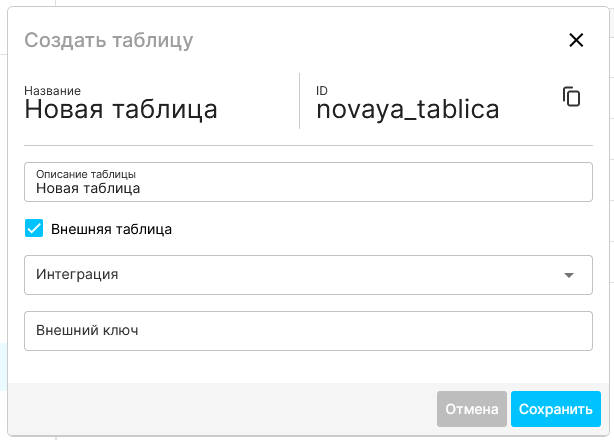The height and width of the screenshot is (440, 614).
Task: Close the Создать таблицу dialog
Action: (x=575, y=40)
